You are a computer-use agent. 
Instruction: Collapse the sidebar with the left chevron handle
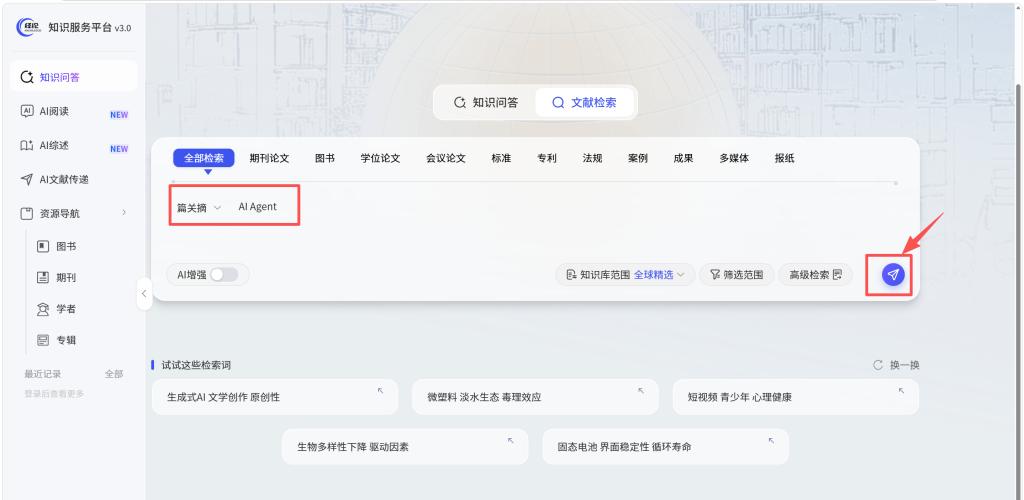(x=144, y=294)
